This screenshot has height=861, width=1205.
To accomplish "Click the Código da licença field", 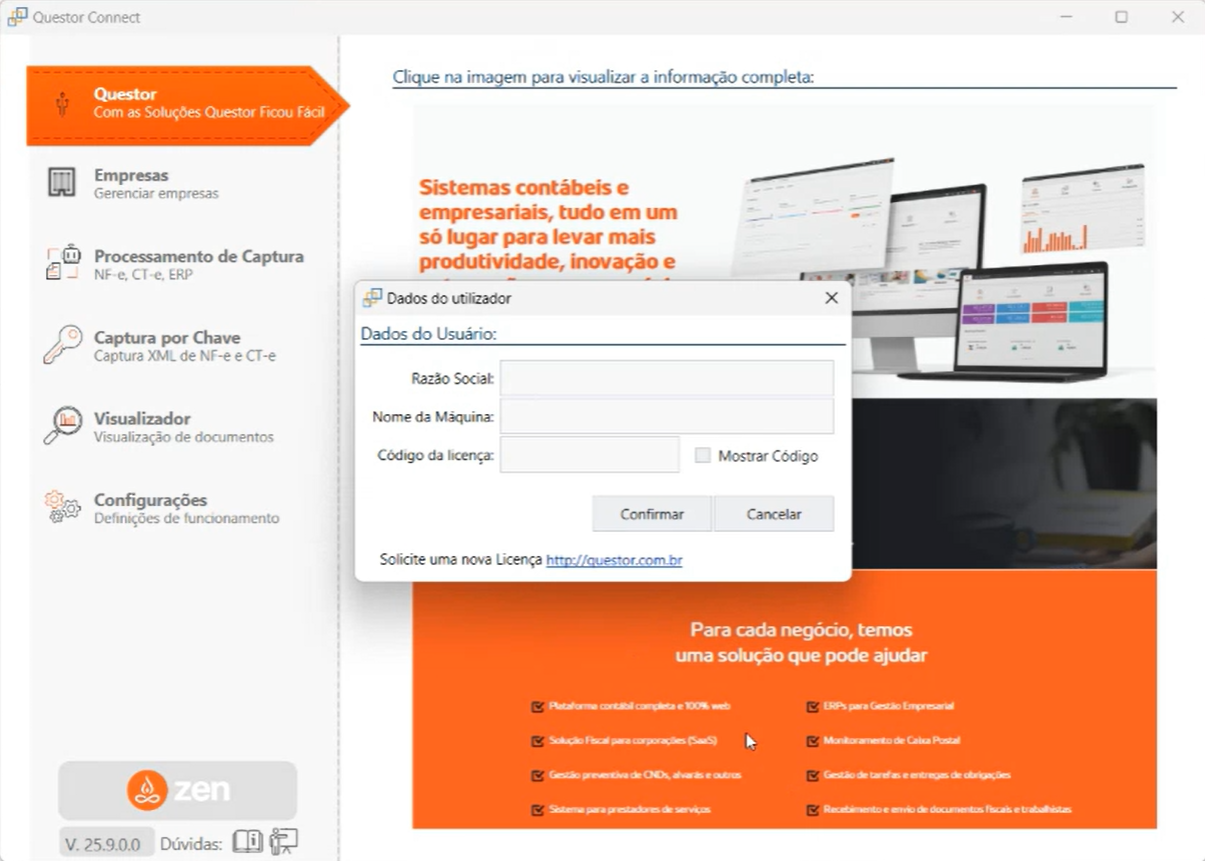I will coord(589,455).
